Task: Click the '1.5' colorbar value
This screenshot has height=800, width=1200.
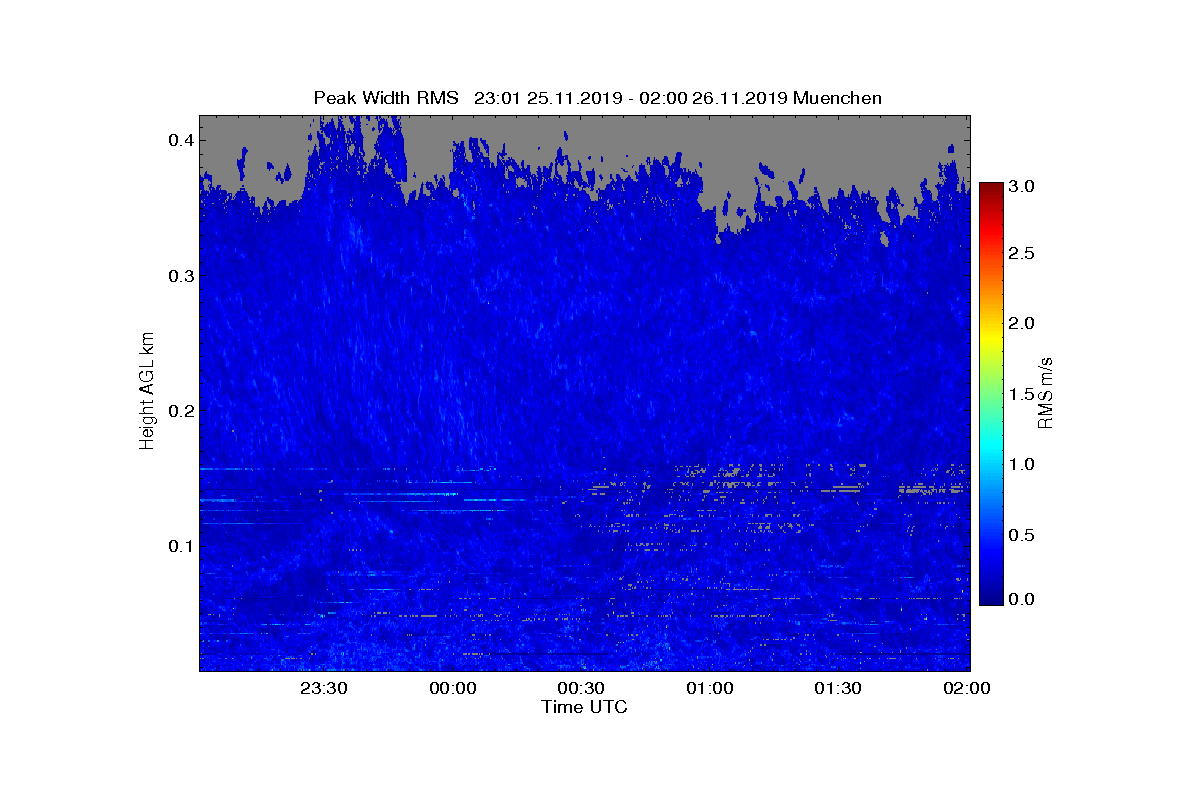Action: click(1022, 394)
